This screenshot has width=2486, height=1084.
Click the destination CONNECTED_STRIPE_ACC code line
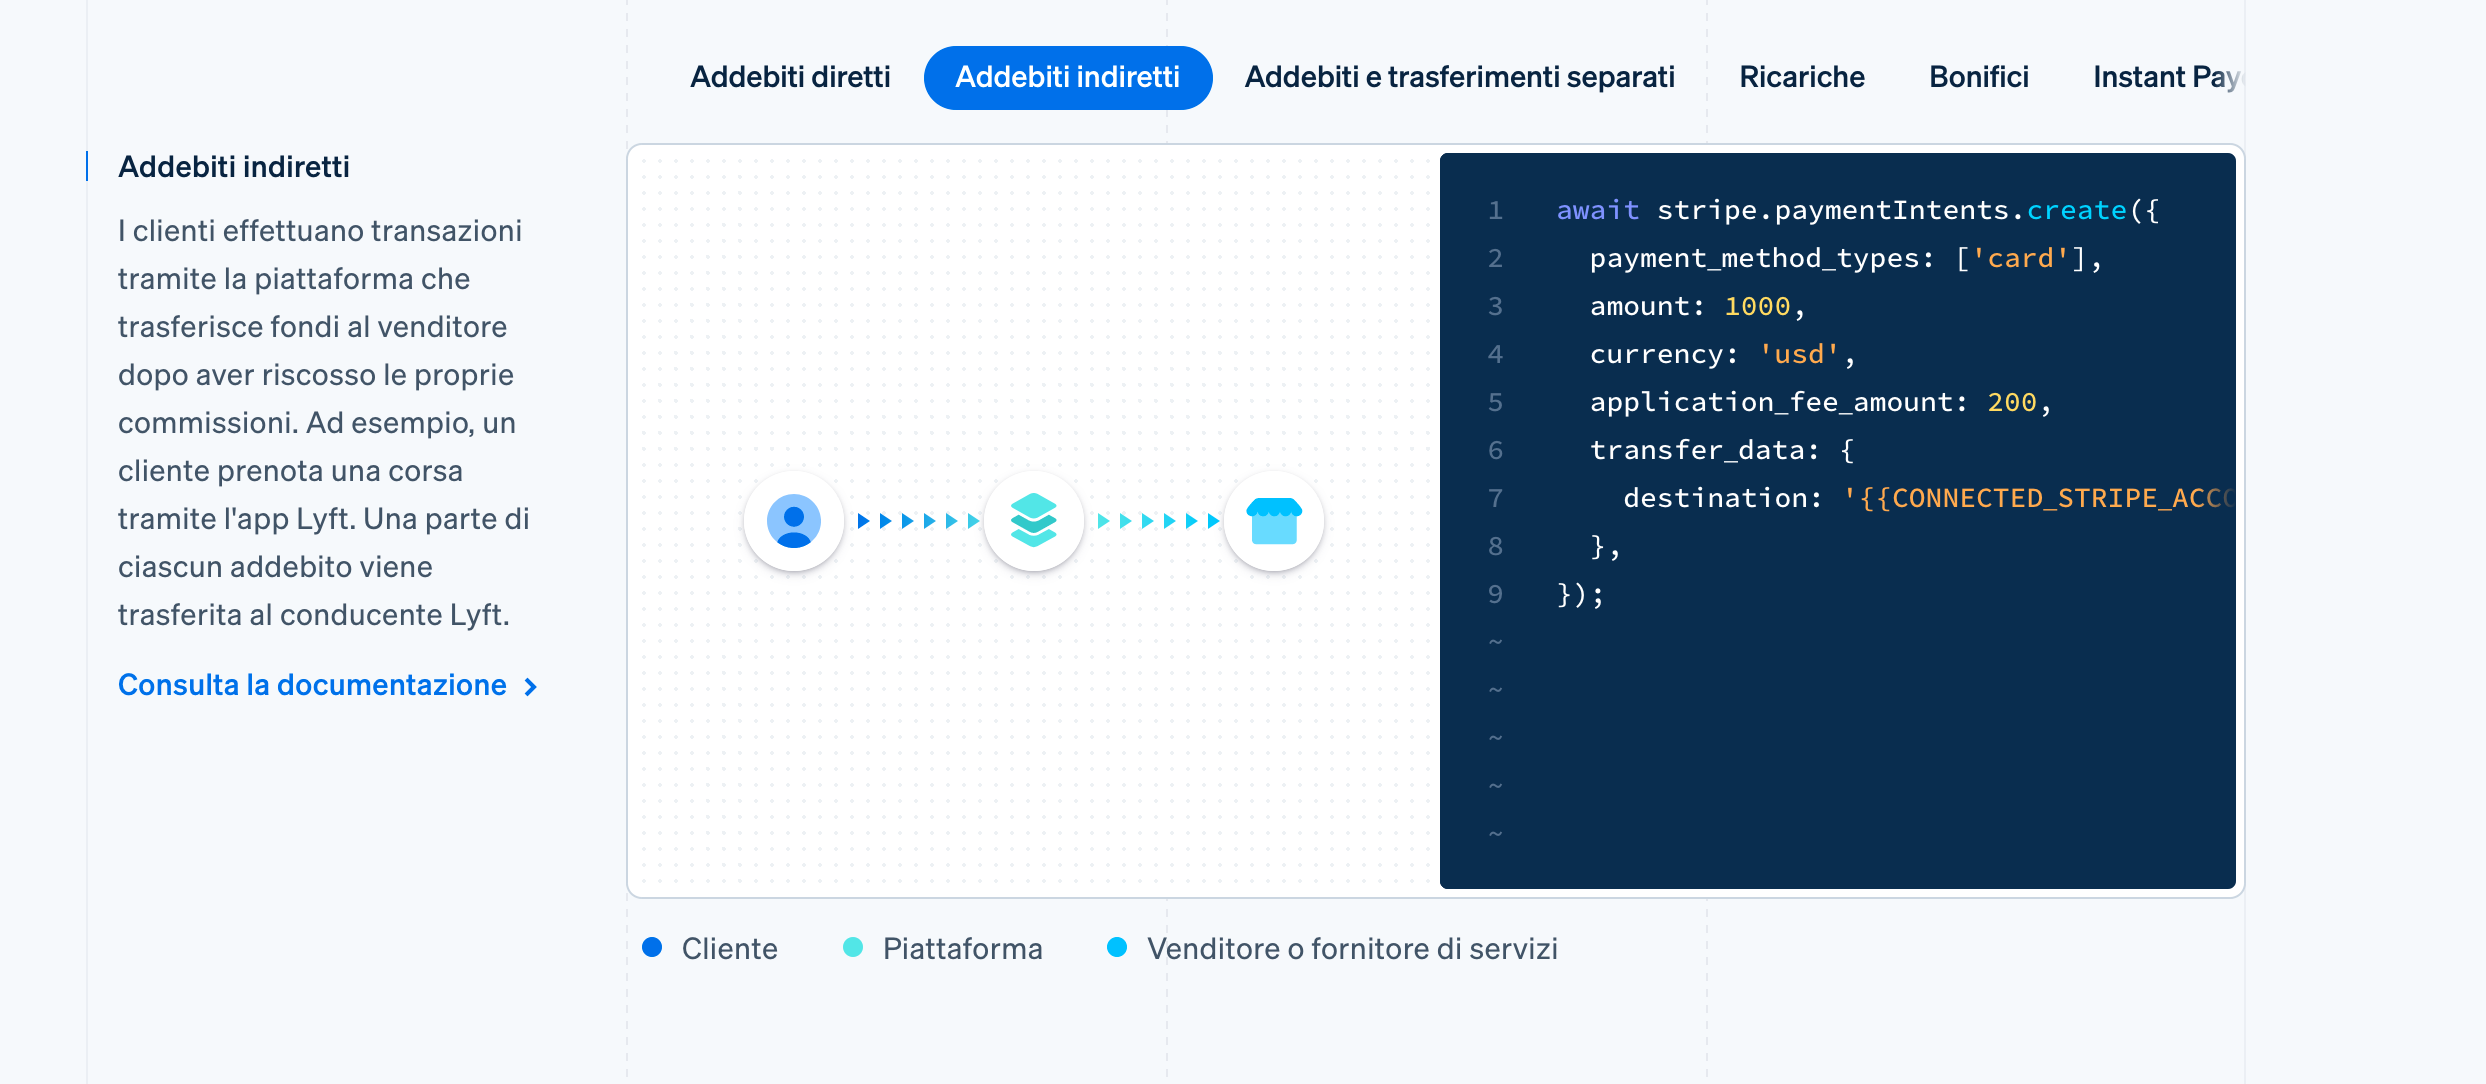click(1929, 498)
